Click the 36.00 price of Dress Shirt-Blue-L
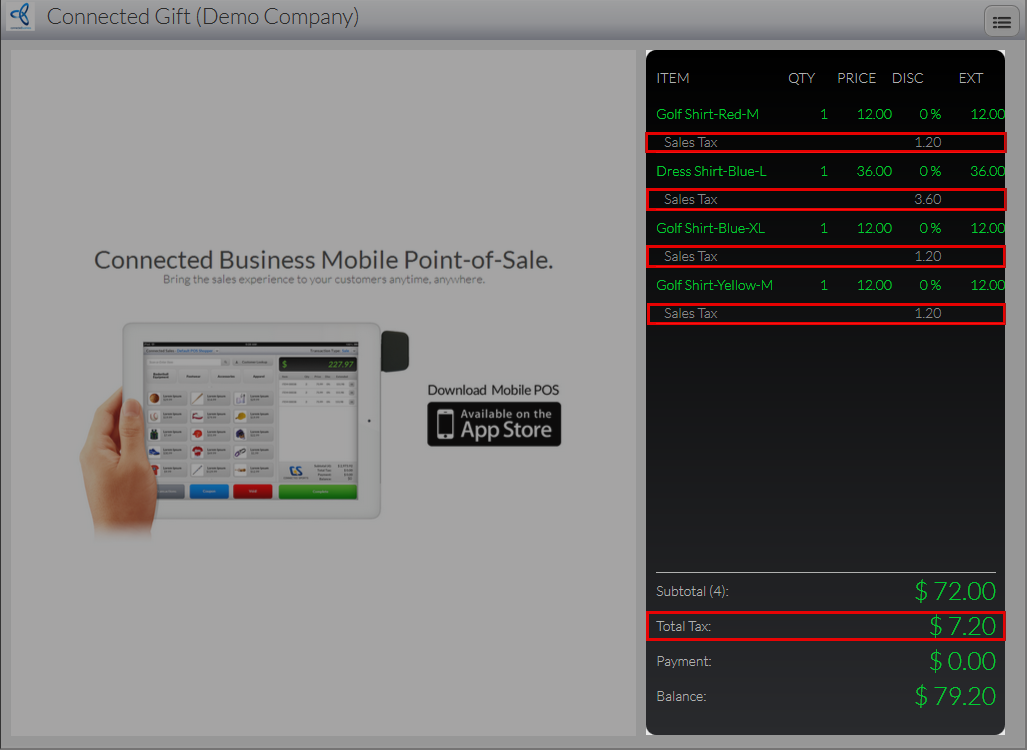Image resolution: width=1027 pixels, height=750 pixels. 874,171
